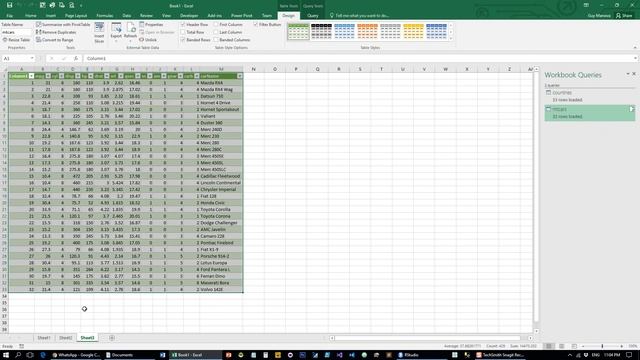Open Name Box dropdown arrow
Viewport: 640px width, 360px height.
click(x=32, y=58)
